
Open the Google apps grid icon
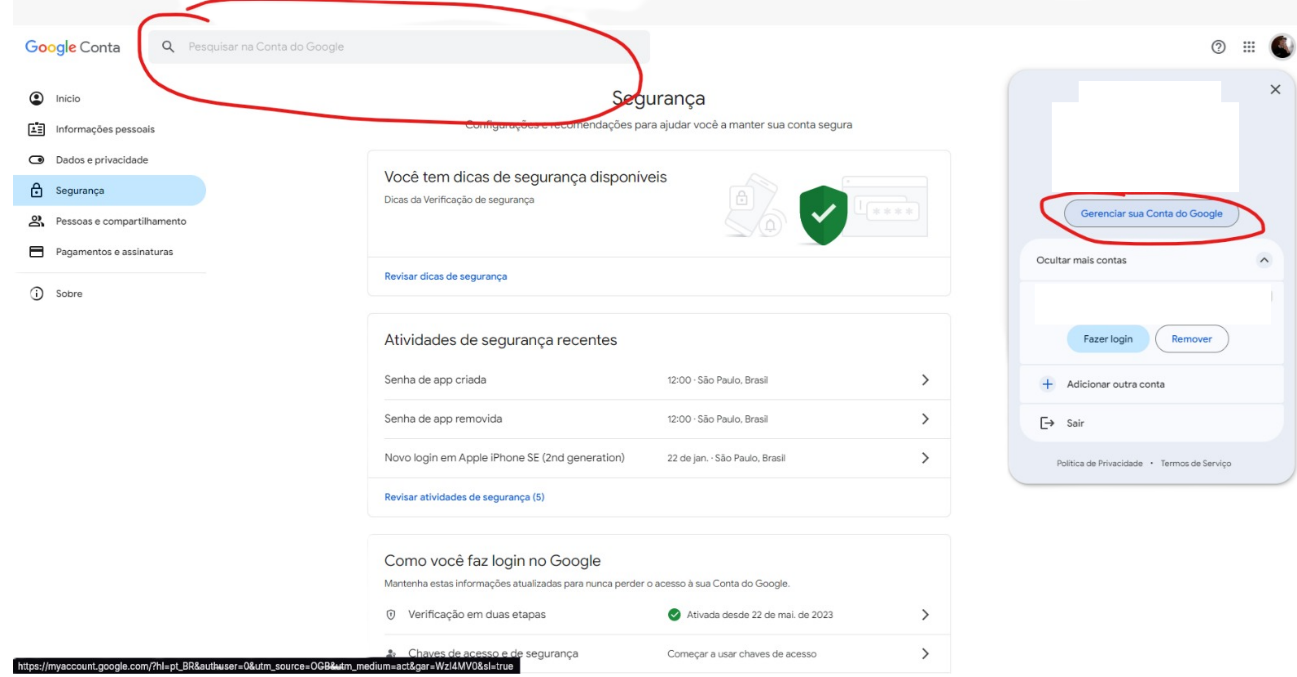1249,47
